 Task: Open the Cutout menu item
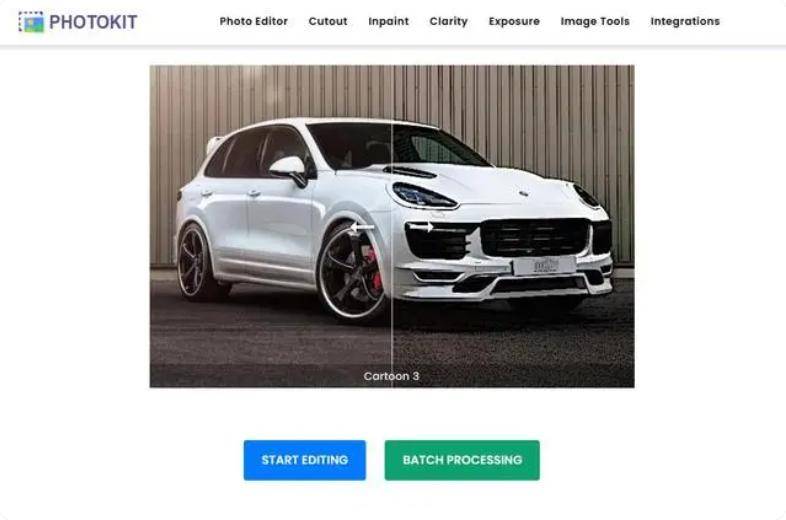point(328,22)
